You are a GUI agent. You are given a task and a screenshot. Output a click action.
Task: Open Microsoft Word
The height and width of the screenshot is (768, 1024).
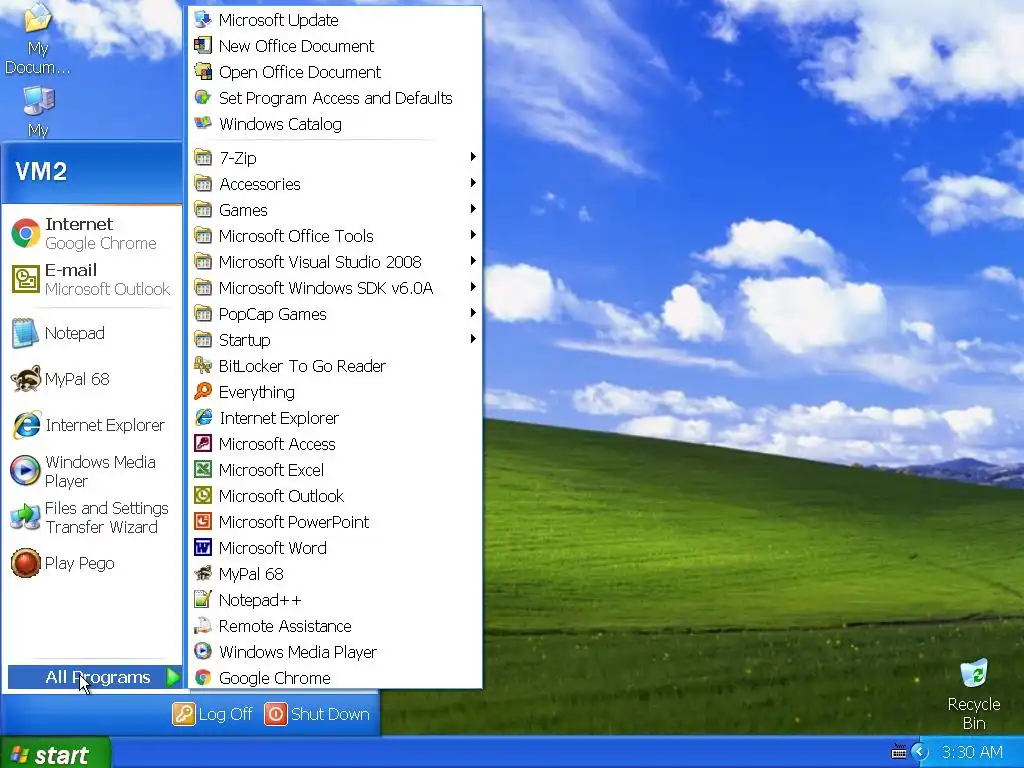coord(335,548)
